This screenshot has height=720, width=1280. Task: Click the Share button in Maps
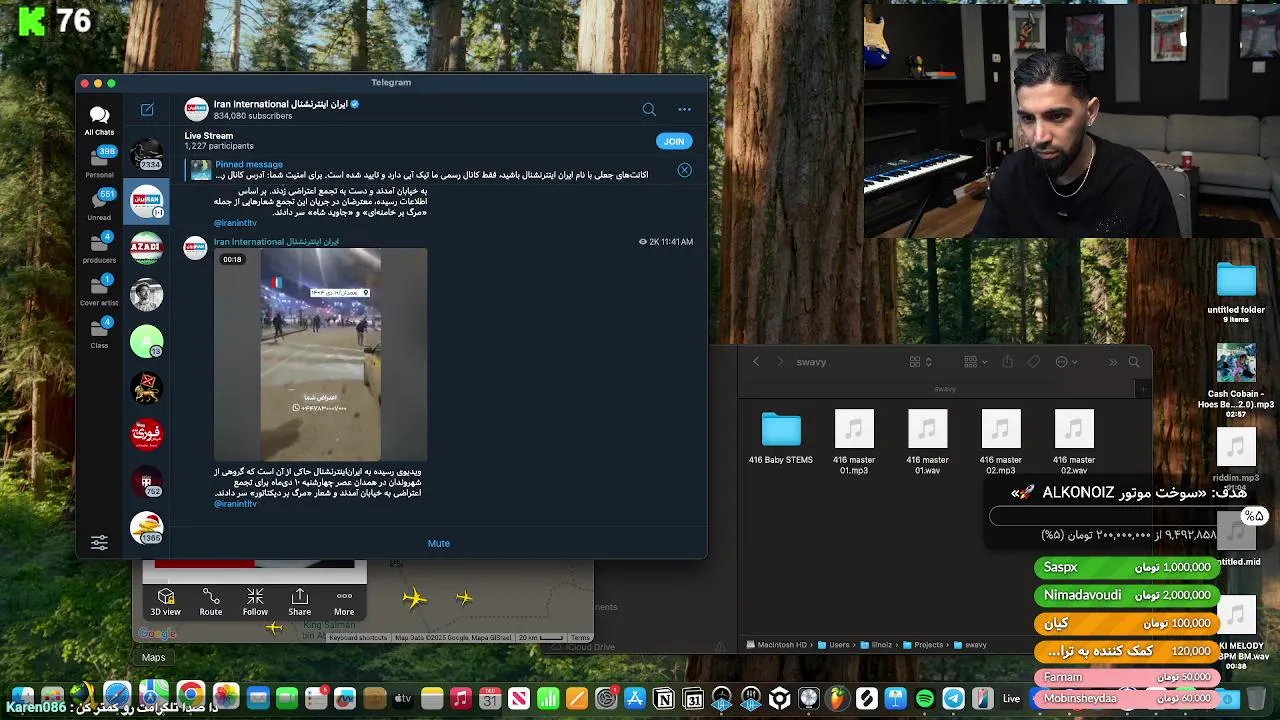point(299,602)
